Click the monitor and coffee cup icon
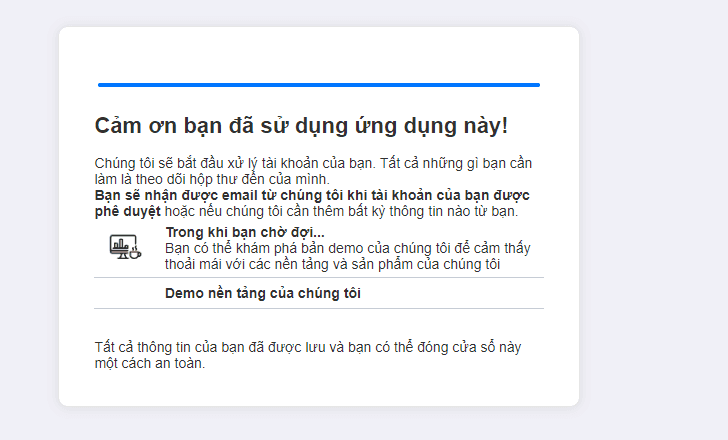 coord(125,247)
